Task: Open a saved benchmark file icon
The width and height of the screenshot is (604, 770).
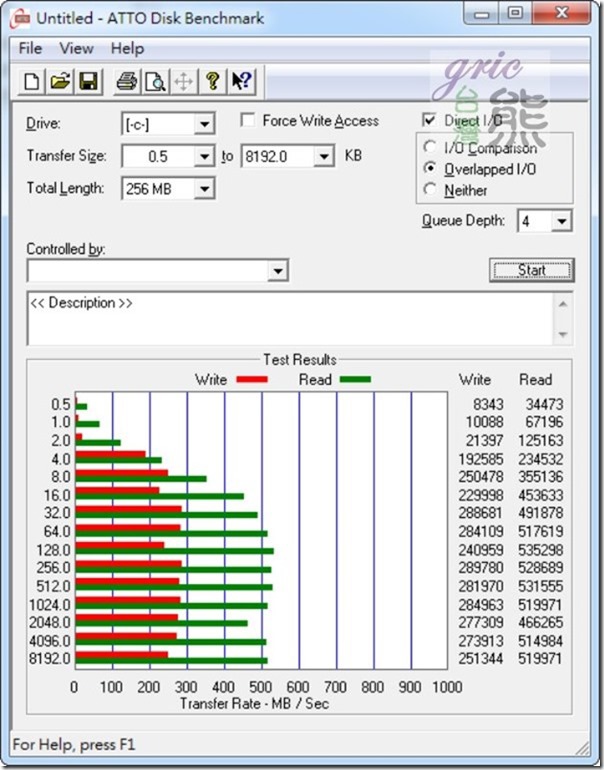Action: pyautogui.click(x=60, y=81)
